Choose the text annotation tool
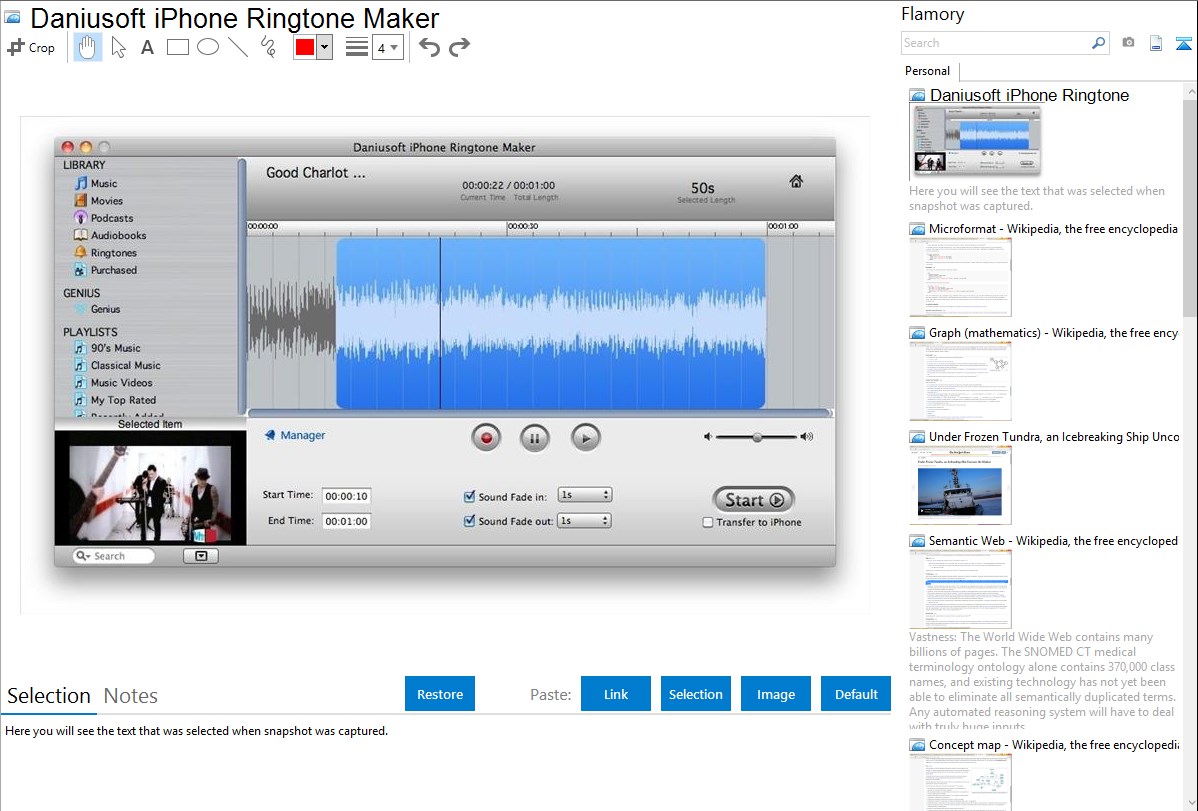This screenshot has width=1198, height=811. pos(147,47)
